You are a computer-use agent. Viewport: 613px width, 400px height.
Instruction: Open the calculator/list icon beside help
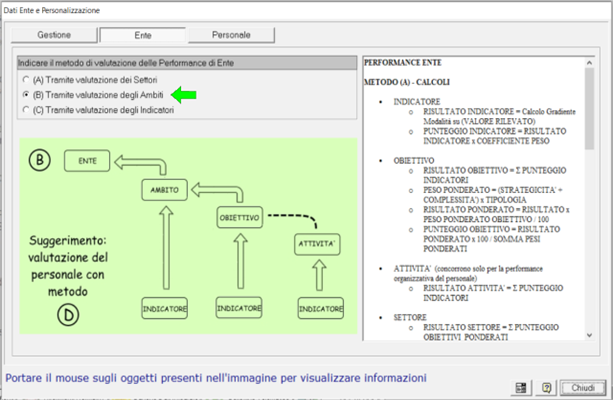[521, 386]
